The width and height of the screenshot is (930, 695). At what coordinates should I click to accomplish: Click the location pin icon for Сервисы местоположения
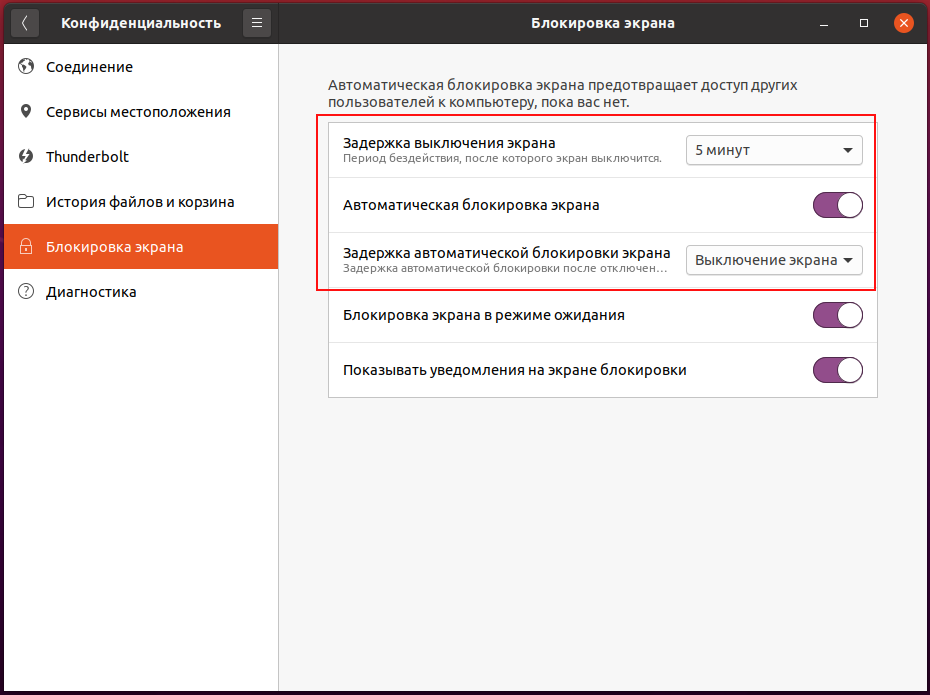(x=26, y=111)
